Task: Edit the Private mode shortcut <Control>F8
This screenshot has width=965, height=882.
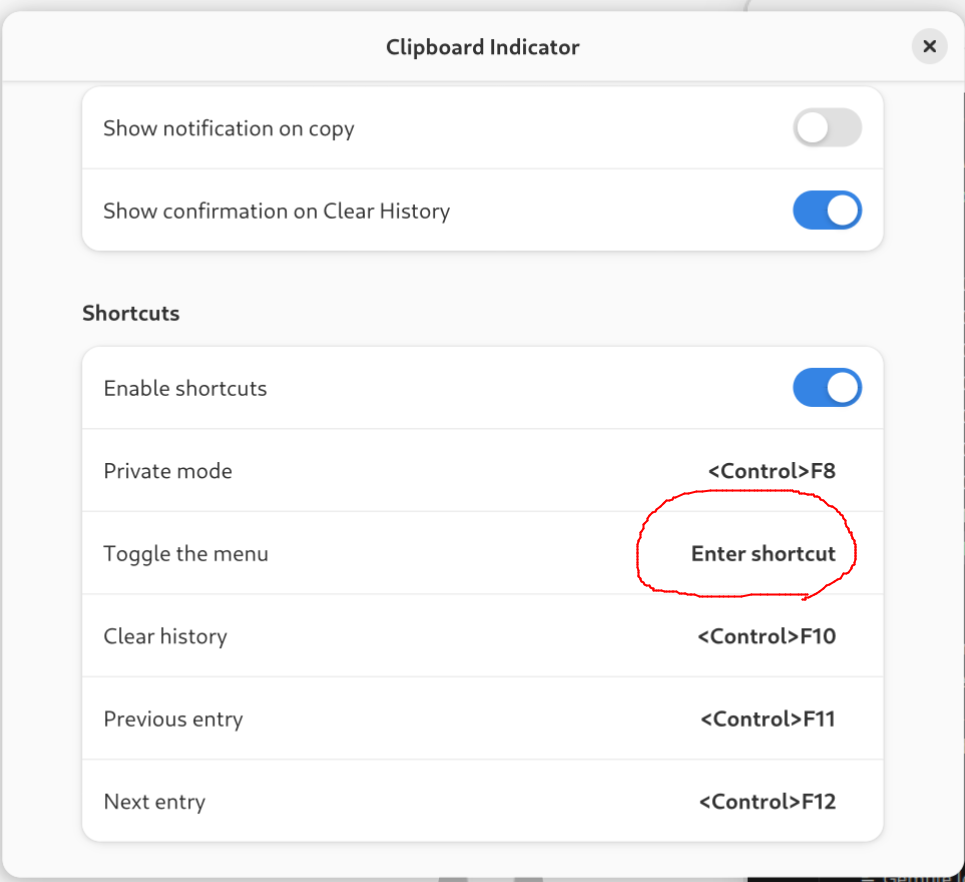Action: 772,471
